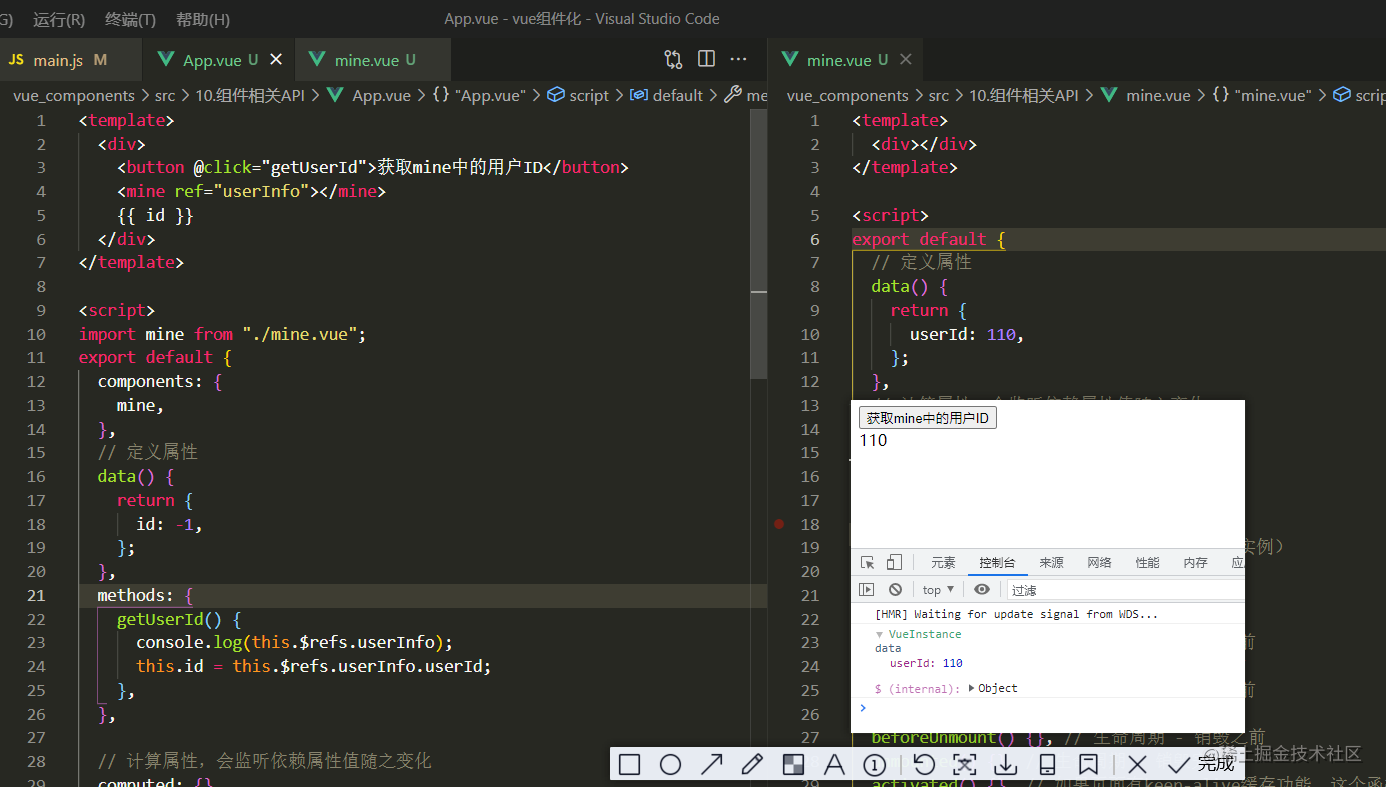Viewport: 1386px width, 787px height.
Task: Click the src breadcrumb in left editor
Action: [164, 95]
